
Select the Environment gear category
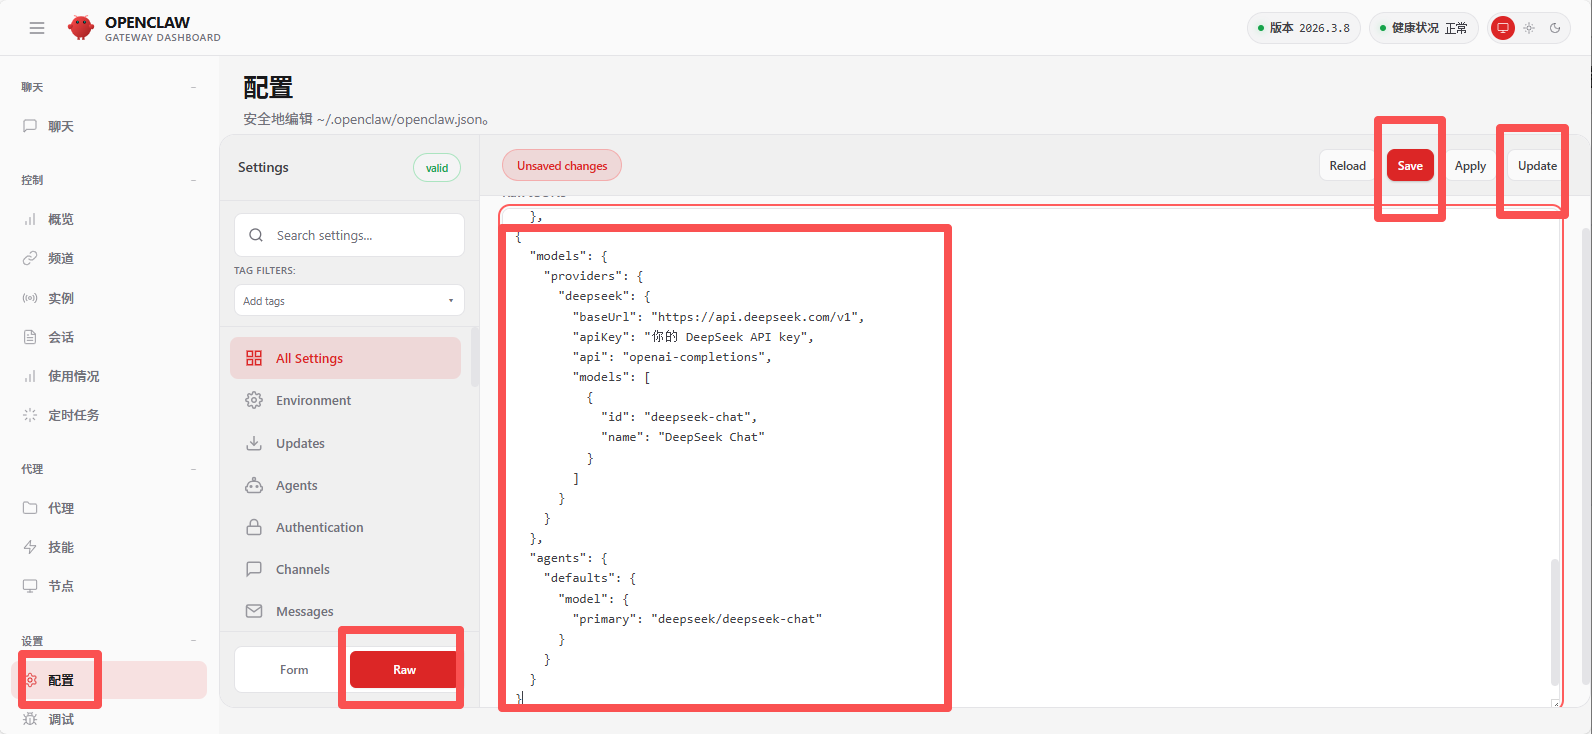click(x=345, y=400)
